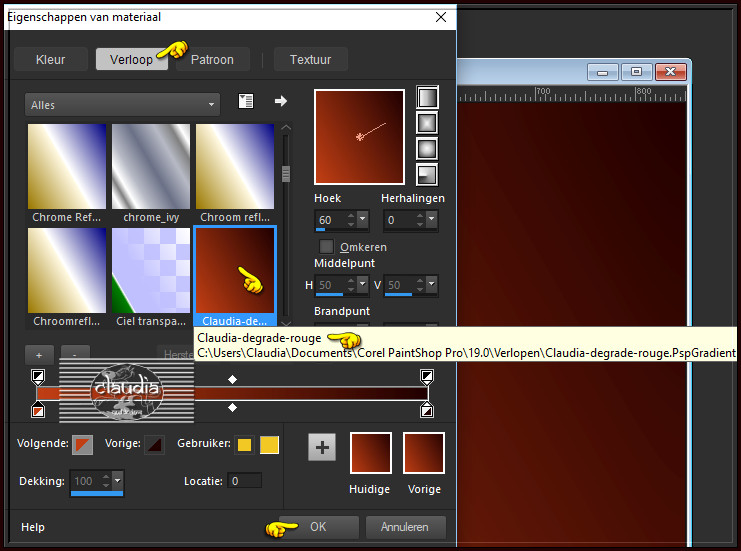
Task: Click the gradient list scroll up arrow
Action: coord(285,128)
